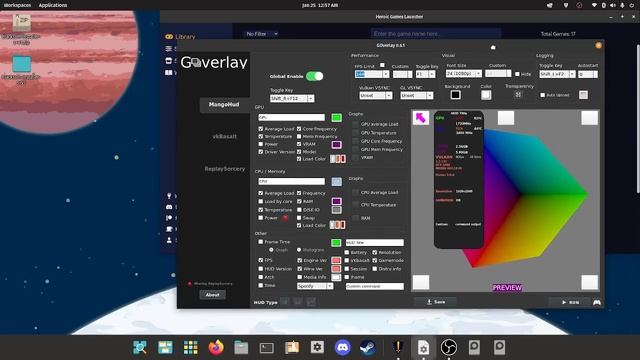Open the ZIP file on the desktop
Screen dimensions: 640x360
(21, 22)
